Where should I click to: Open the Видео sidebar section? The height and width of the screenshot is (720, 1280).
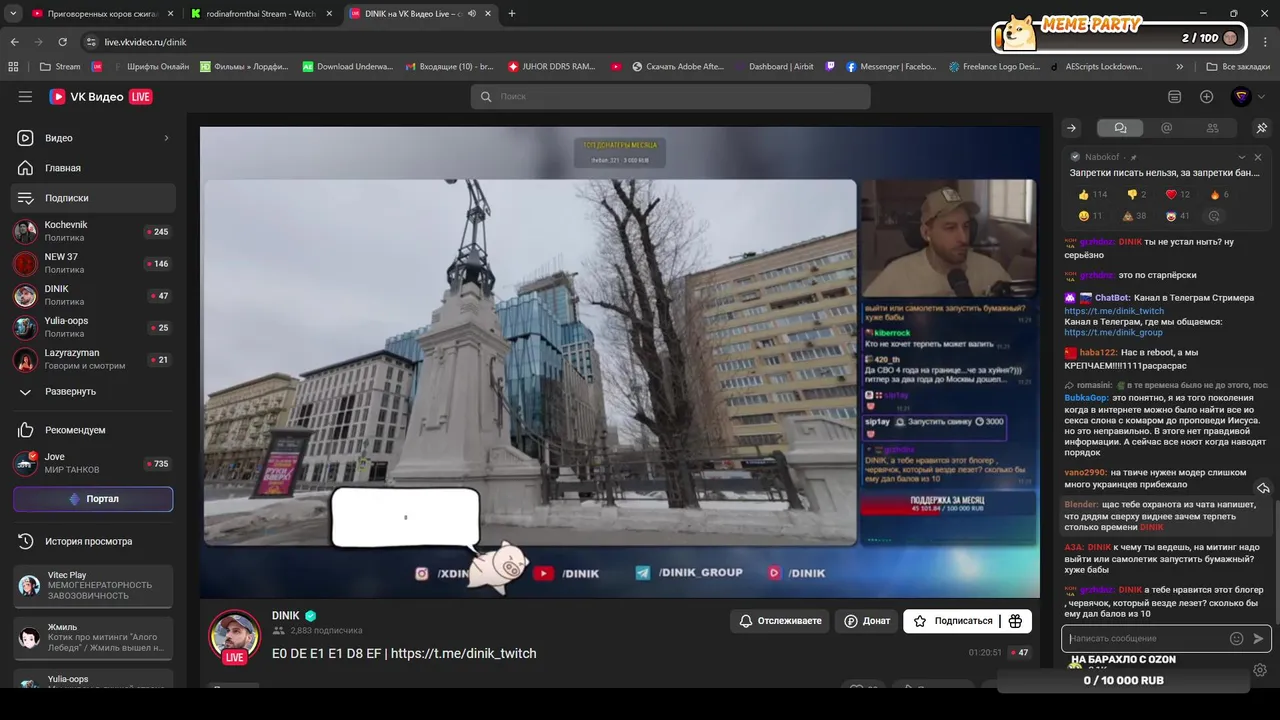(x=93, y=138)
